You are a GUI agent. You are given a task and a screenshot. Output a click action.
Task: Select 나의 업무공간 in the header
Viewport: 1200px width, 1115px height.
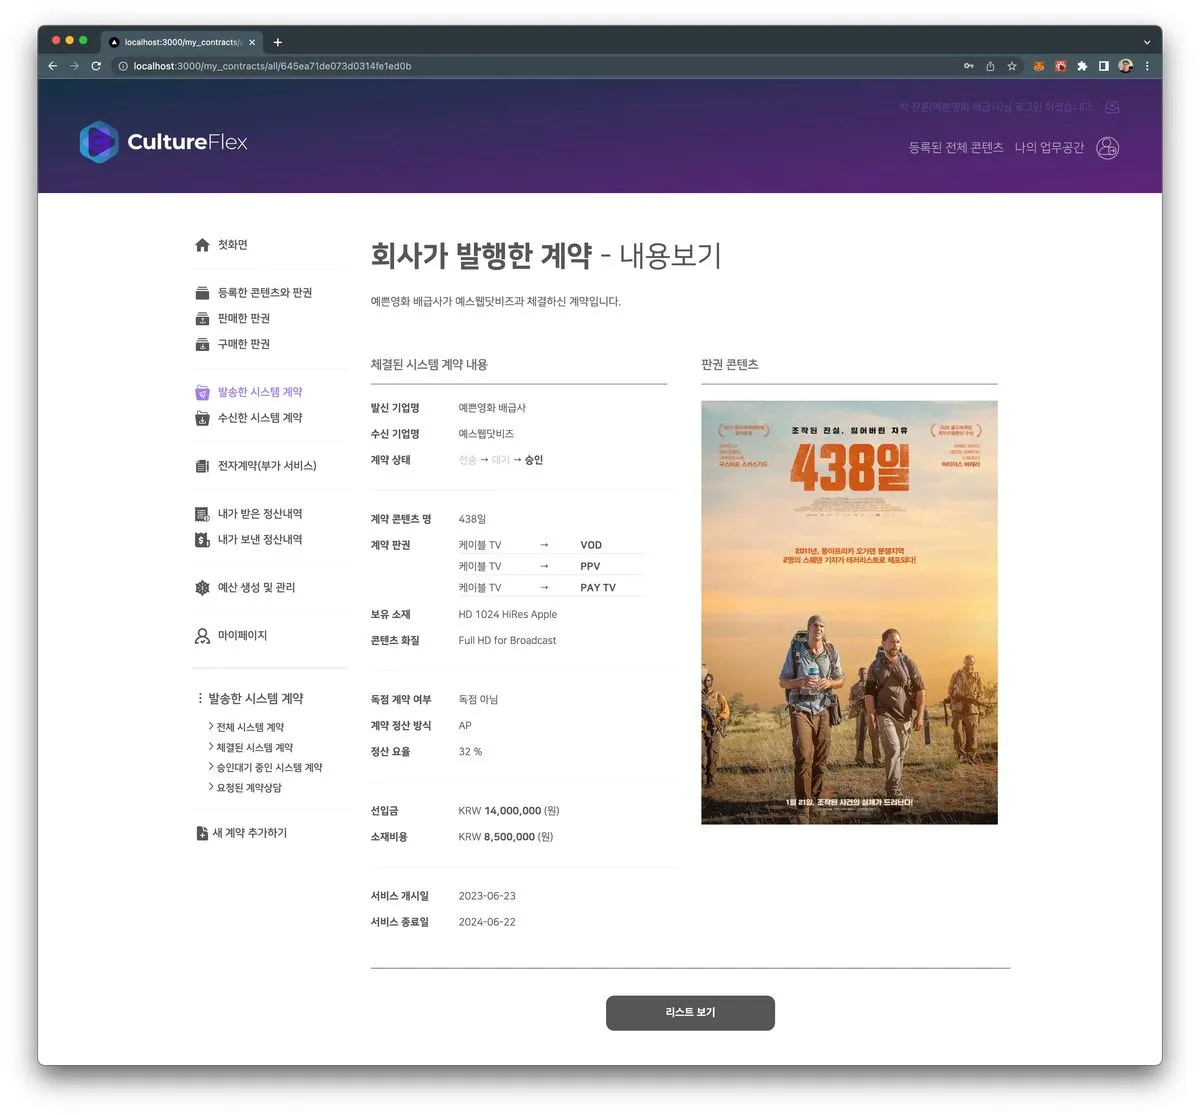pyautogui.click(x=1049, y=147)
